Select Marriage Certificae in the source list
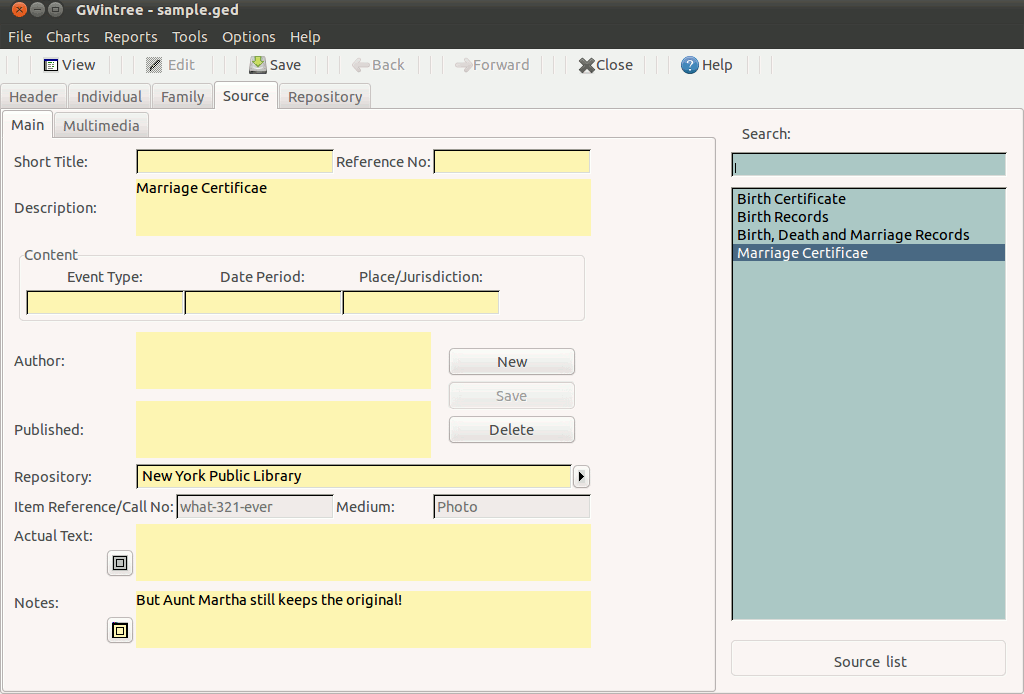Image resolution: width=1024 pixels, height=694 pixels. pyautogui.click(x=869, y=253)
